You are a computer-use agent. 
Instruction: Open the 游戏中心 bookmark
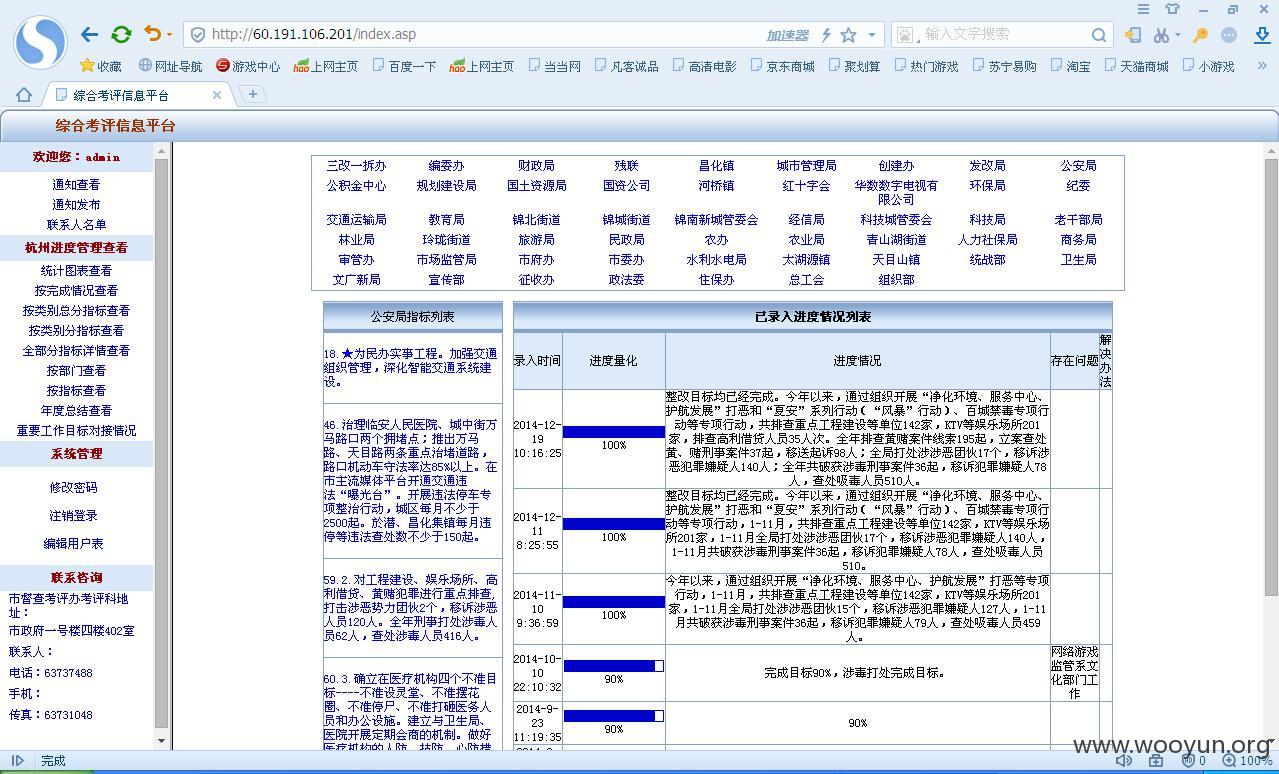pyautogui.click(x=248, y=66)
